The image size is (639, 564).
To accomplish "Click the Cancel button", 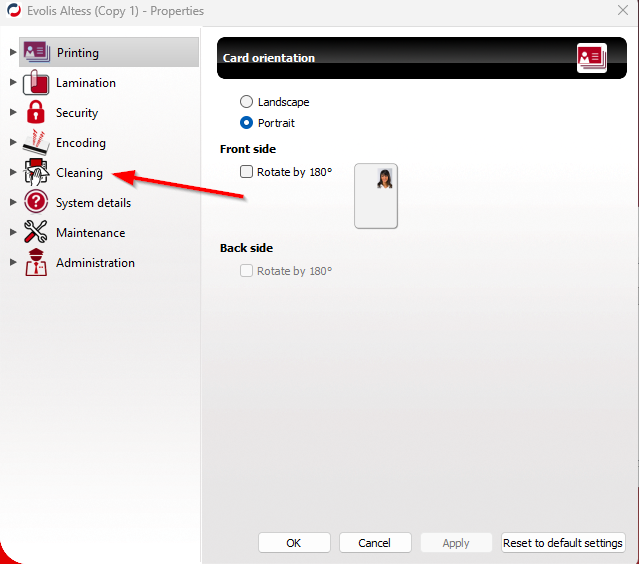I will point(375,543).
